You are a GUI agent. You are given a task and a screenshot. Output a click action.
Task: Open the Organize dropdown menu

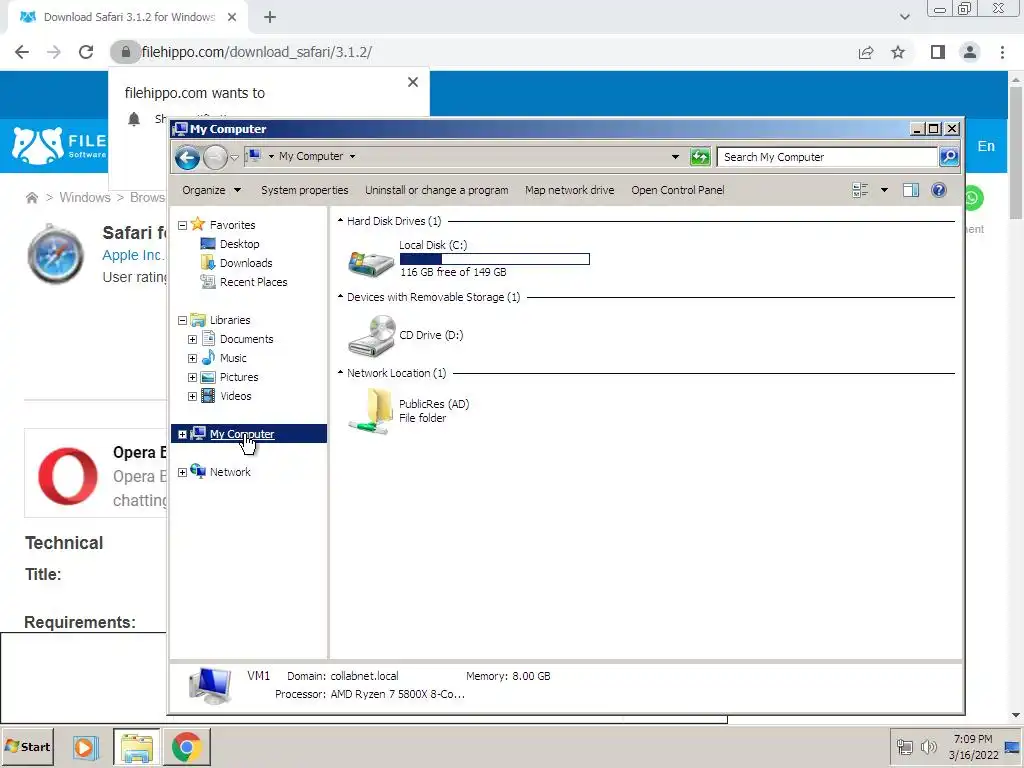pos(212,190)
